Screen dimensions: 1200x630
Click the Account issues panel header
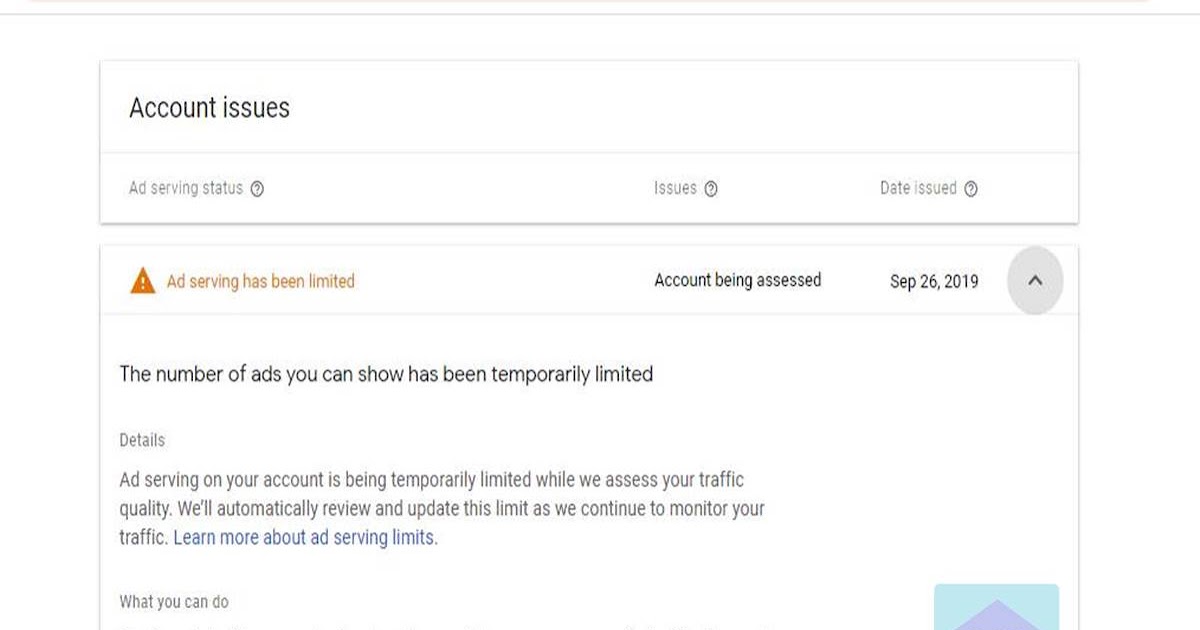coord(208,107)
